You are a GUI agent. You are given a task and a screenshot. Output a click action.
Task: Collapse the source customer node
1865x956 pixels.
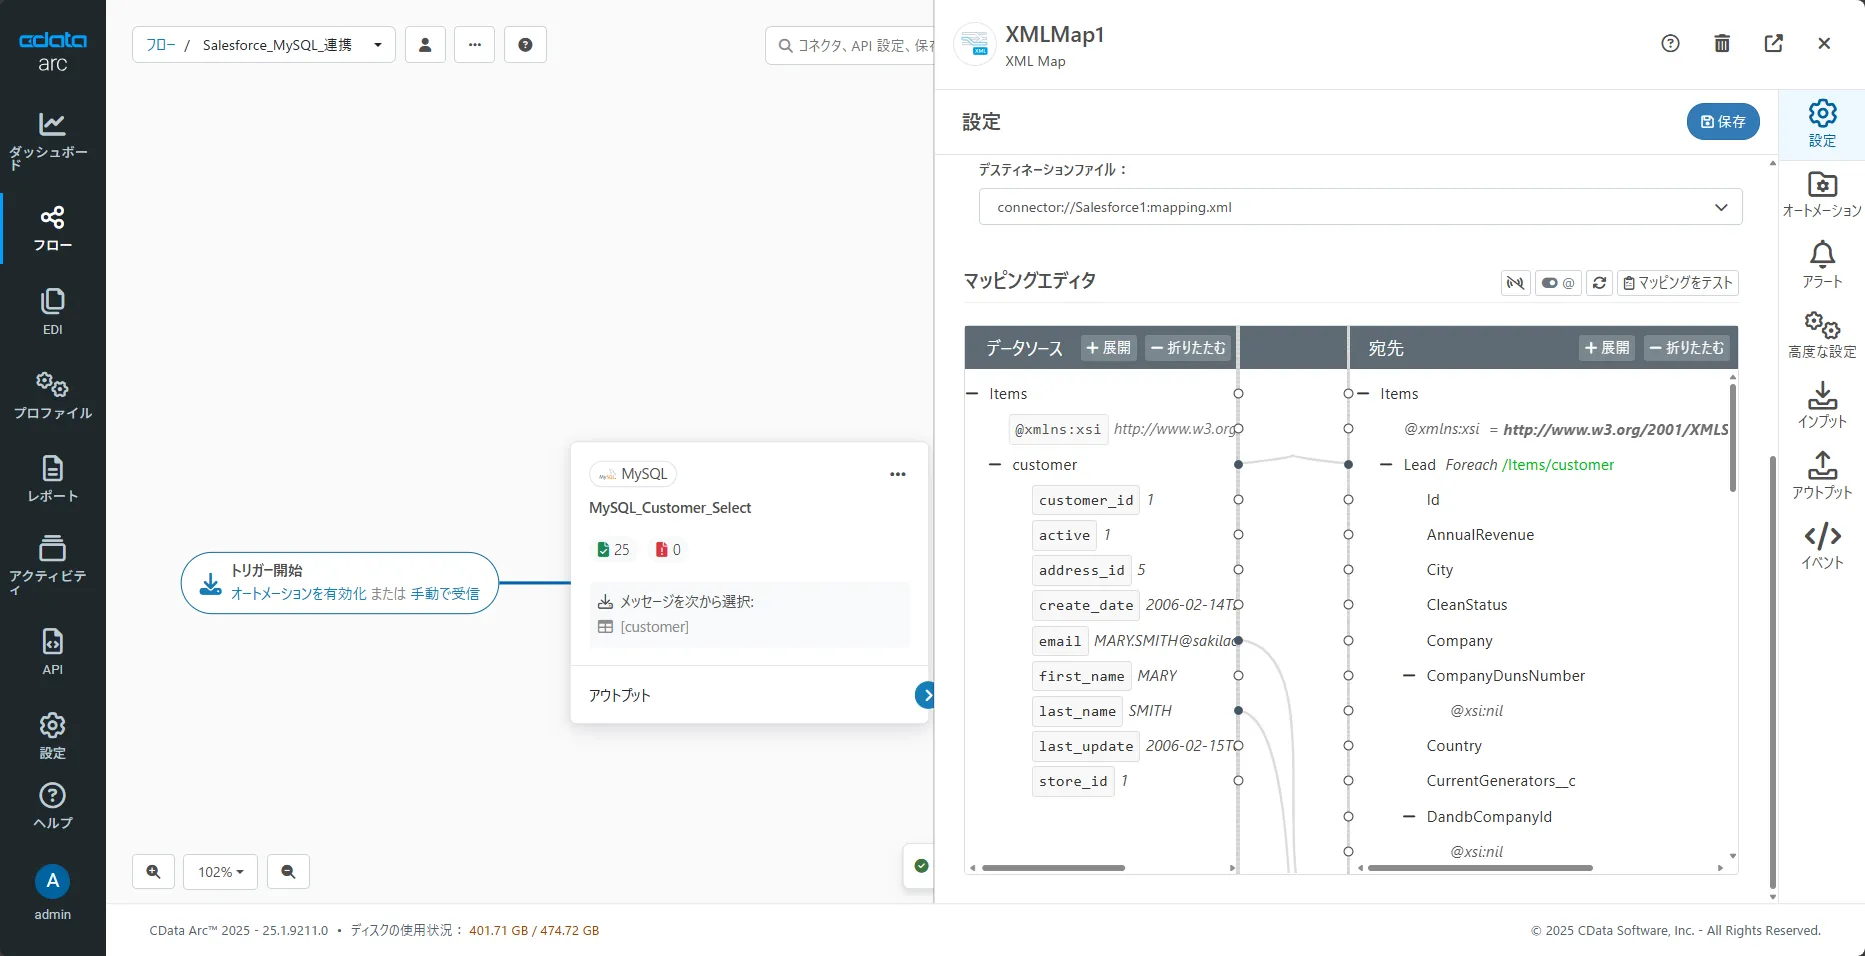click(995, 465)
